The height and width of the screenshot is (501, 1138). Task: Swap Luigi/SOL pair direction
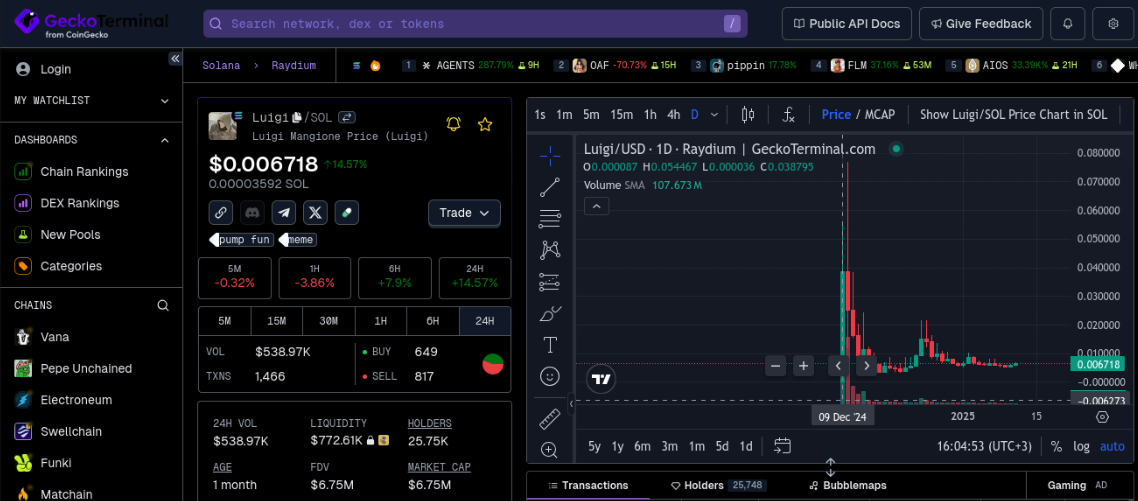click(347, 117)
